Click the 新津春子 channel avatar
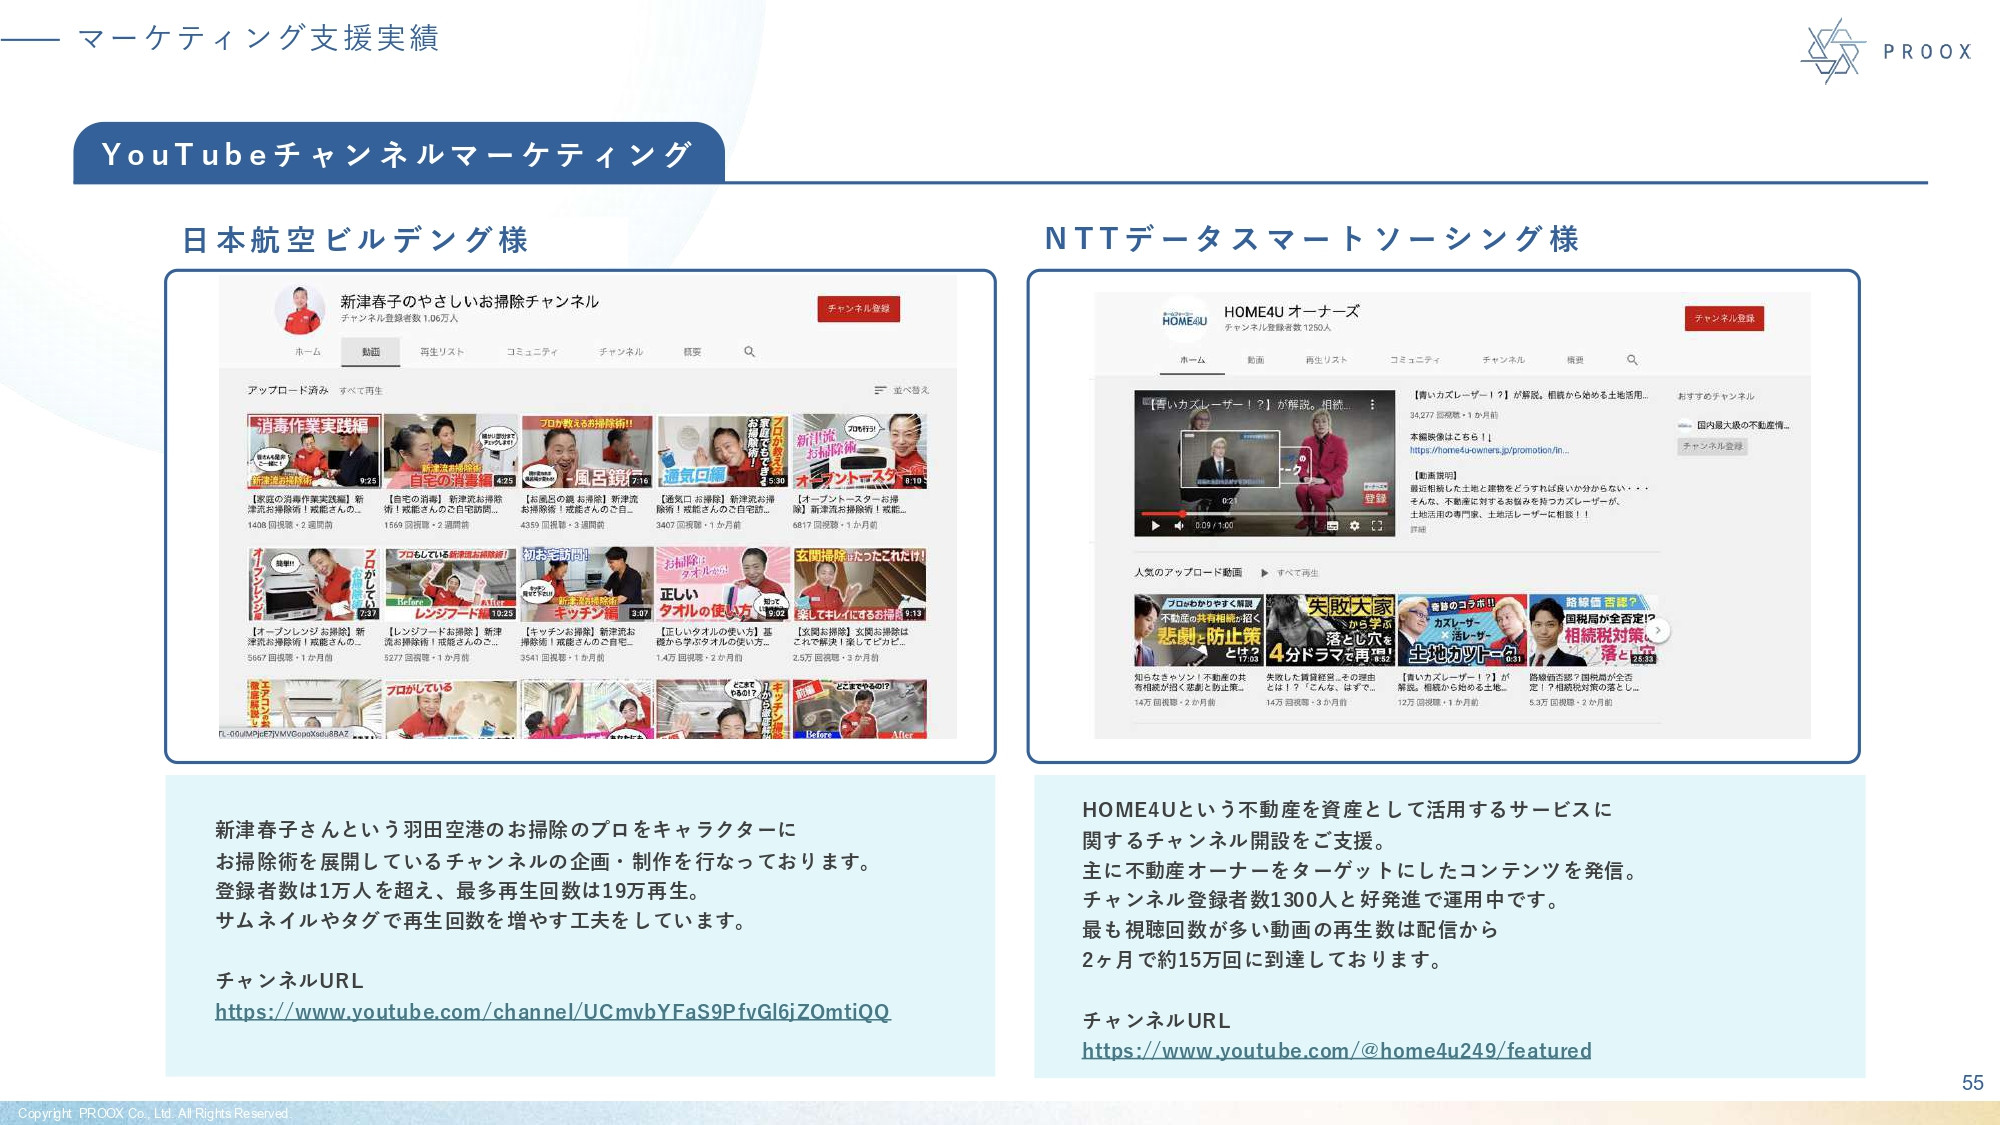 point(302,308)
